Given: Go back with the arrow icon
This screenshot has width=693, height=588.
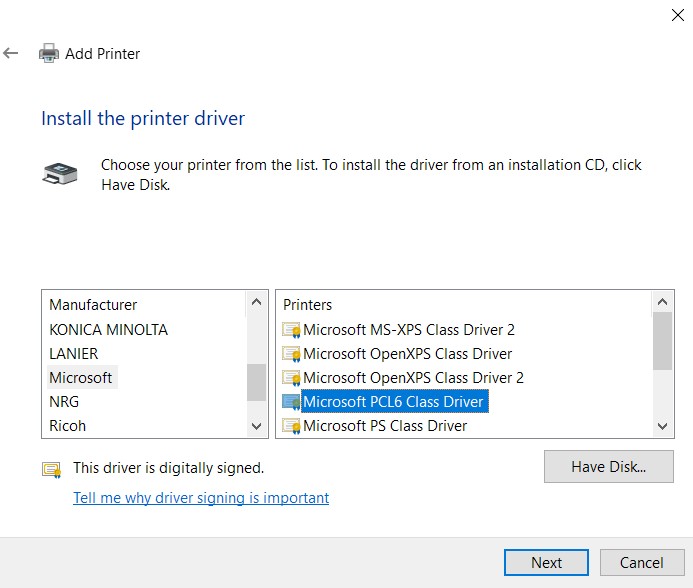Looking at the screenshot, I should (x=11, y=53).
